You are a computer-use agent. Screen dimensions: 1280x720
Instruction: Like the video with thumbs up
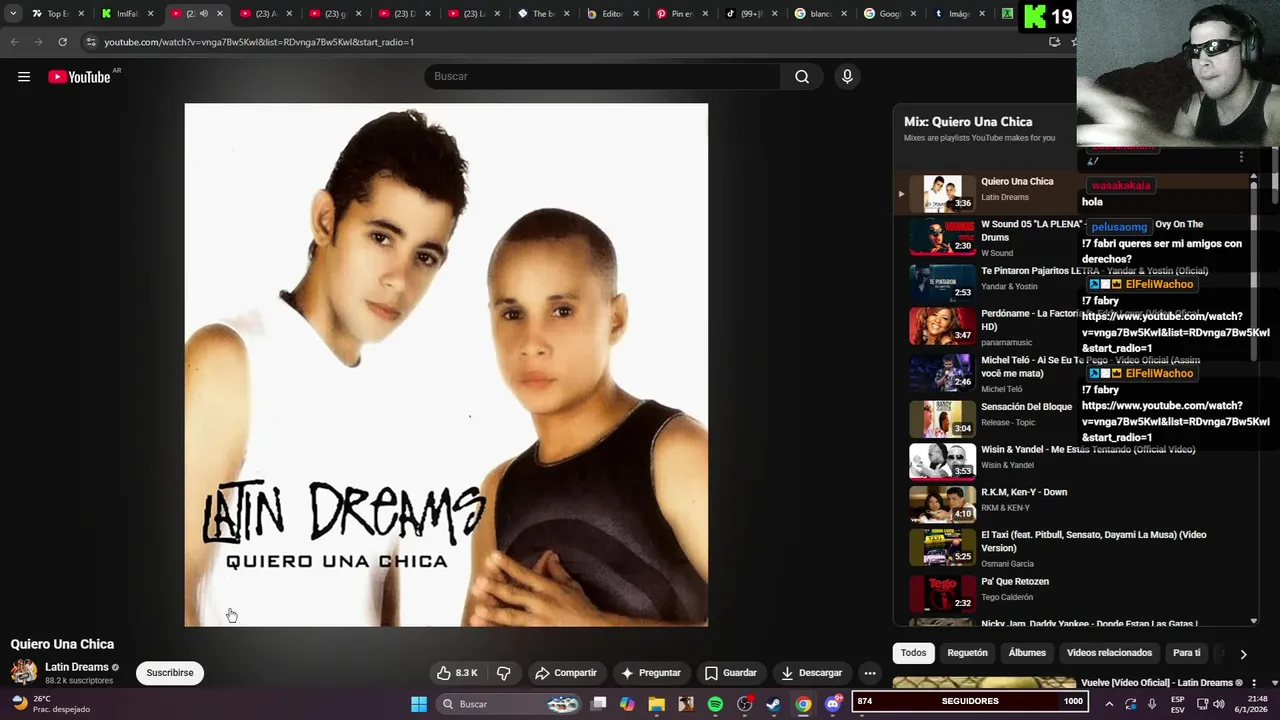457,673
